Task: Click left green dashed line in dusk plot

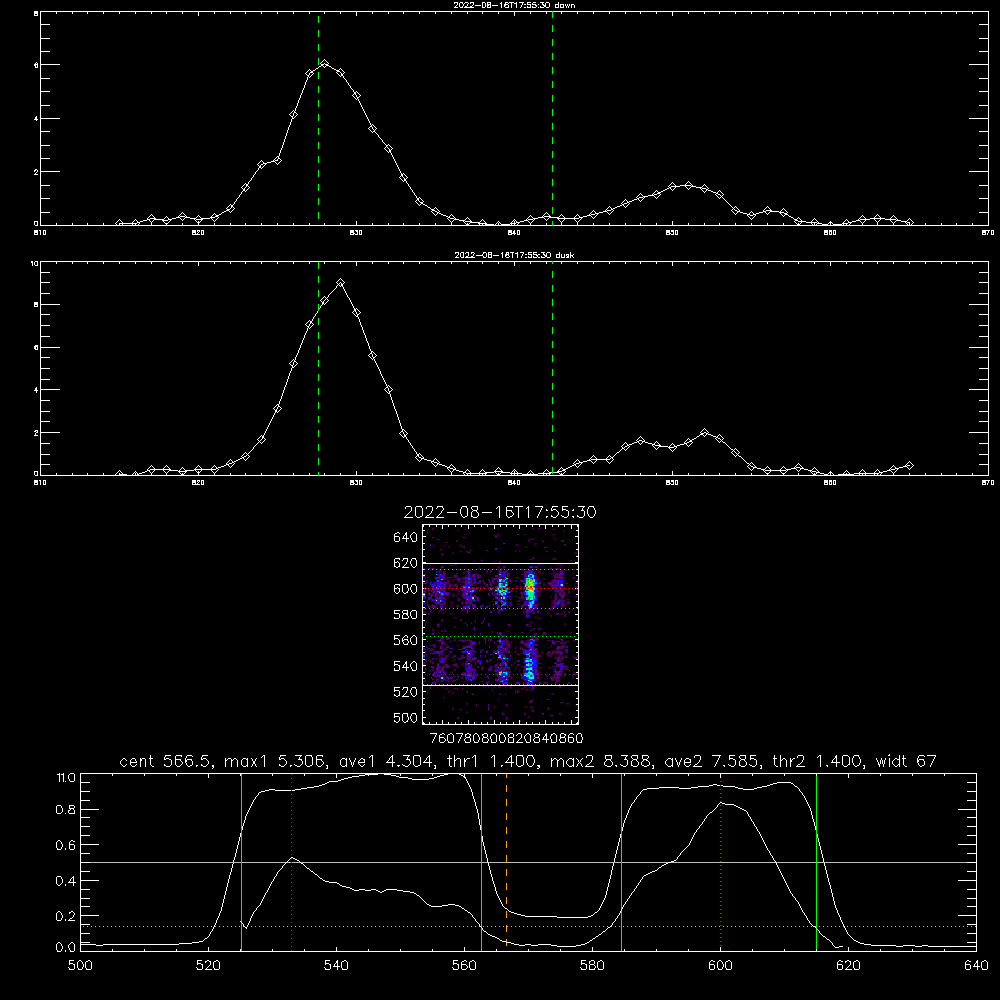Action: (318, 369)
